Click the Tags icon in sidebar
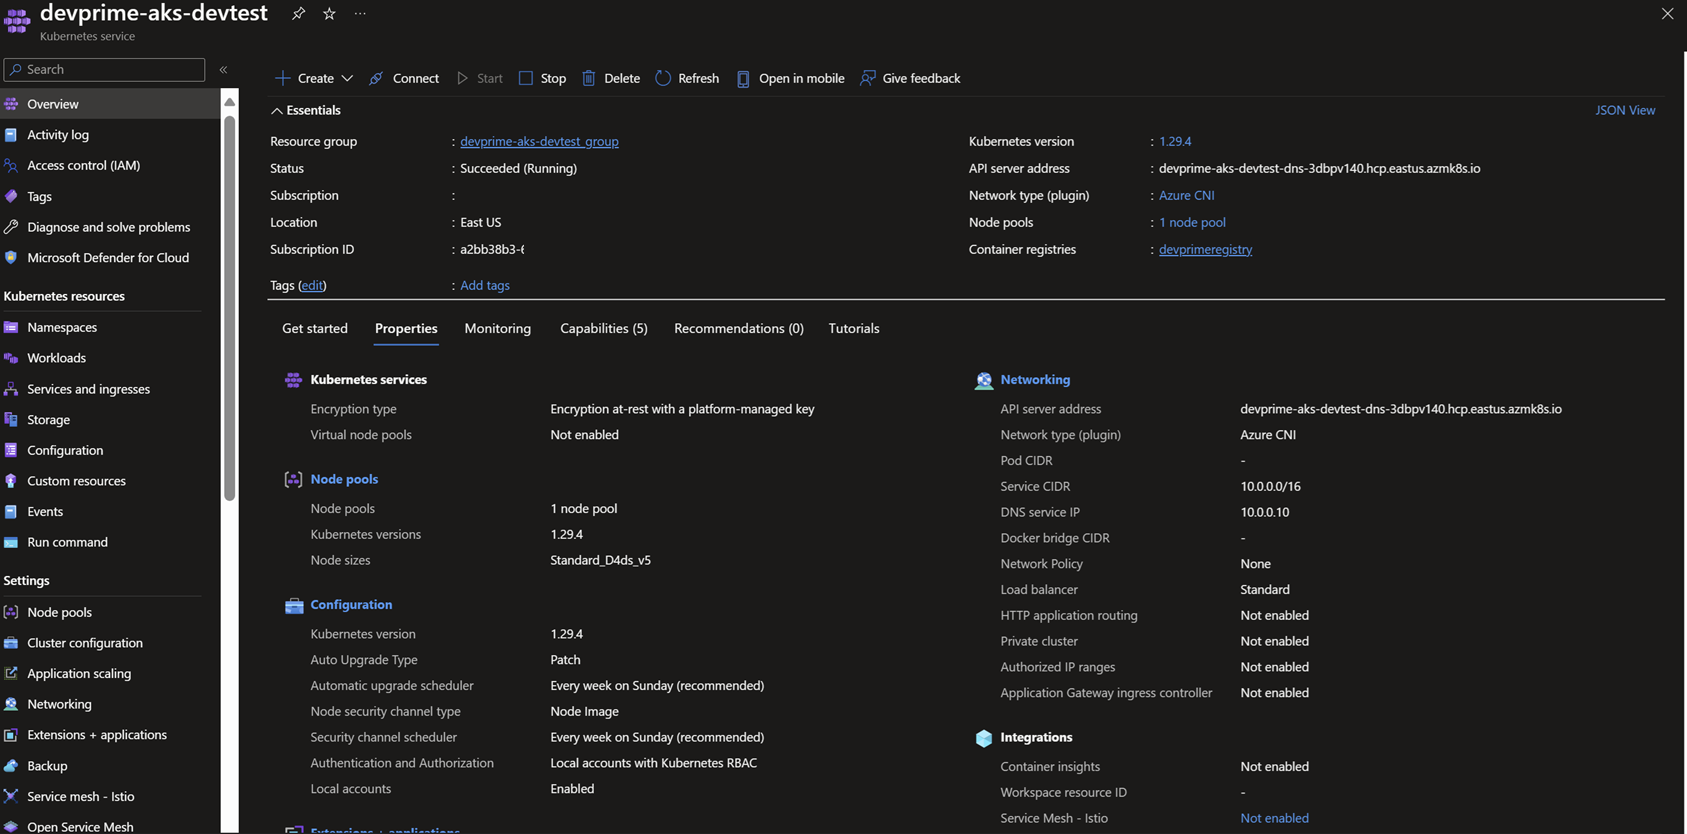 11,196
